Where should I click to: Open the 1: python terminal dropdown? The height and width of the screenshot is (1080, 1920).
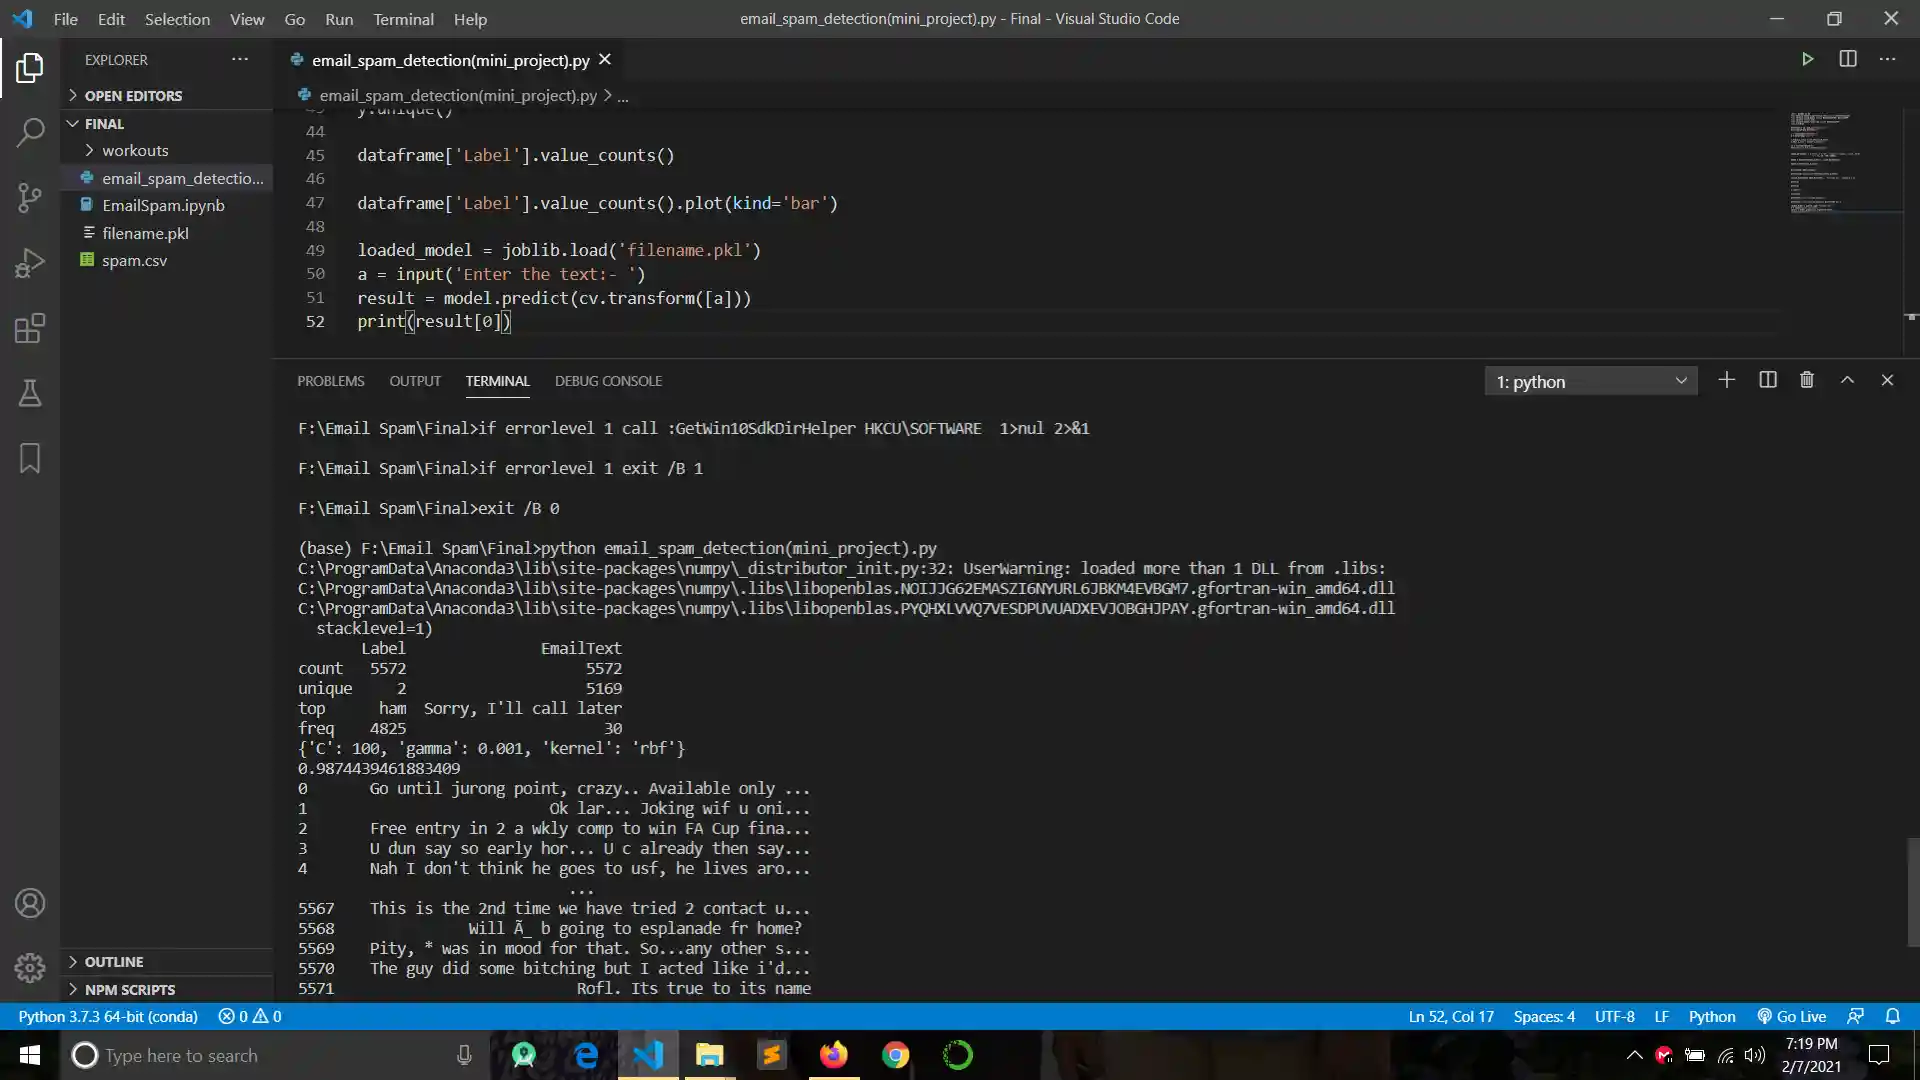click(1590, 381)
